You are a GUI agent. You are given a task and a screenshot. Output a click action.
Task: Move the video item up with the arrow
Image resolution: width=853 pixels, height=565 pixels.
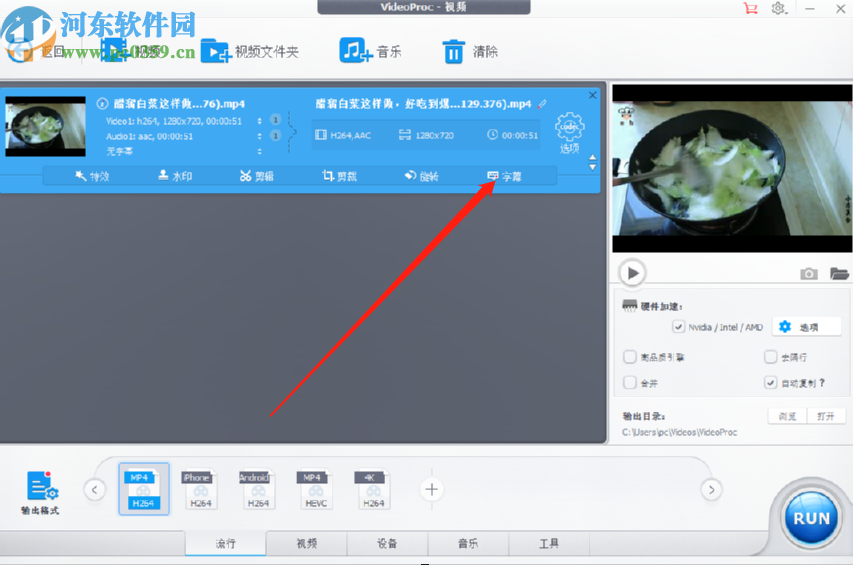pyautogui.click(x=592, y=158)
